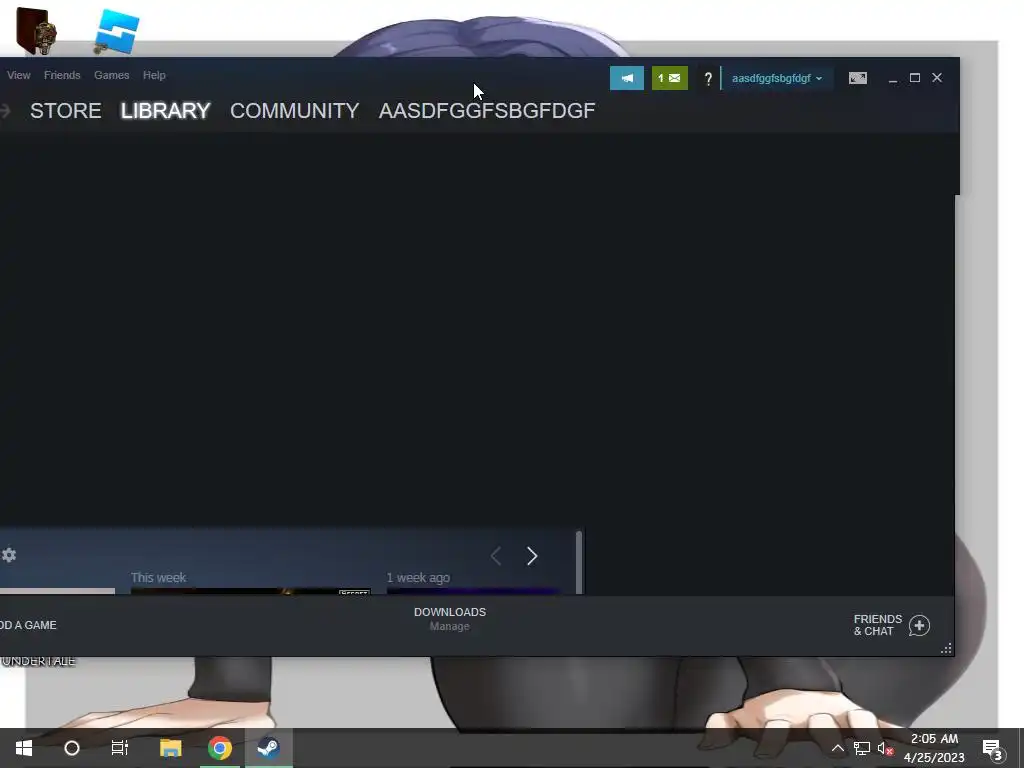
Task: Open the game thumbnail under This week
Action: (251, 591)
